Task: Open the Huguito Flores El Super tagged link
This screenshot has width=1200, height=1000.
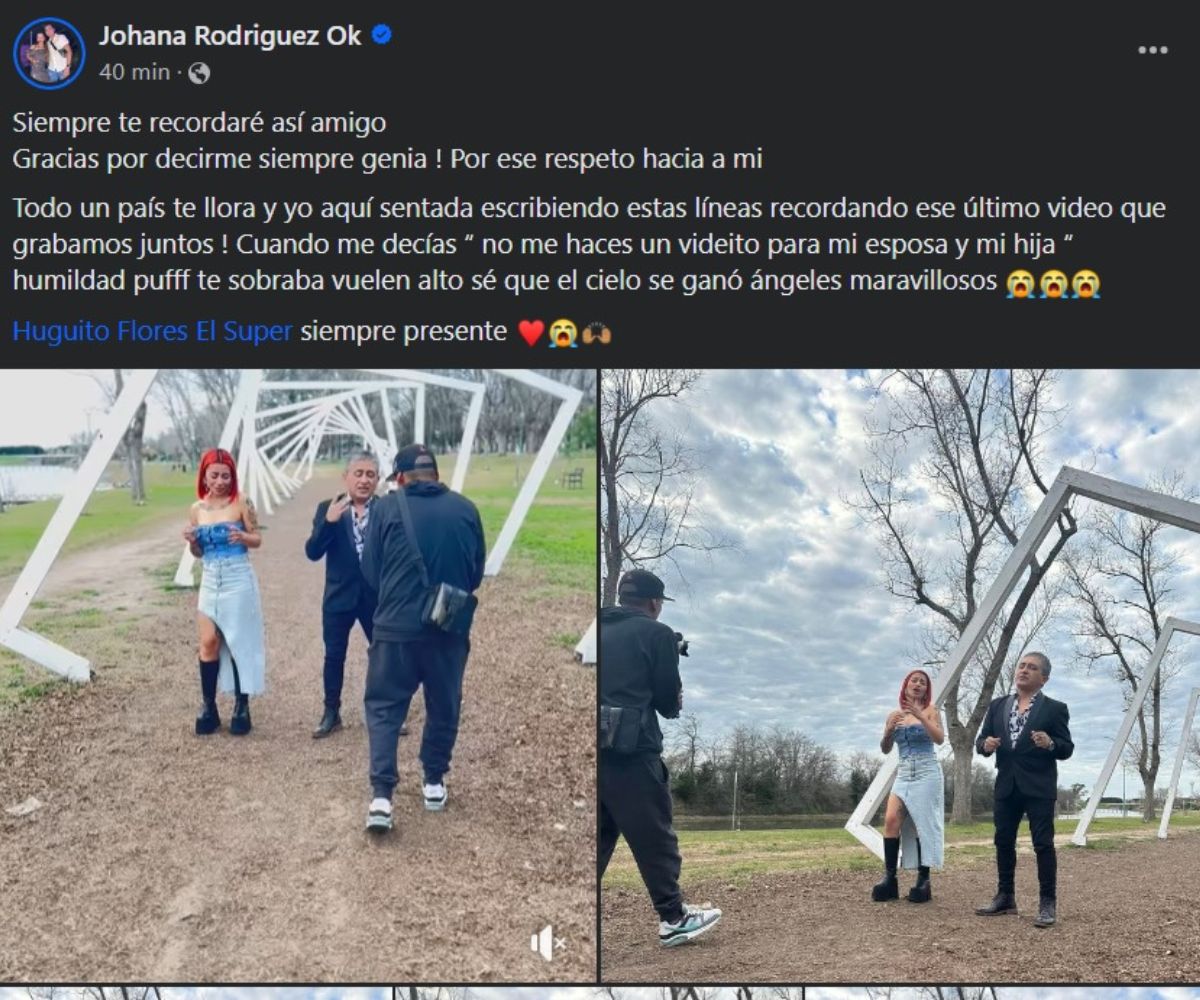Action: coord(153,332)
